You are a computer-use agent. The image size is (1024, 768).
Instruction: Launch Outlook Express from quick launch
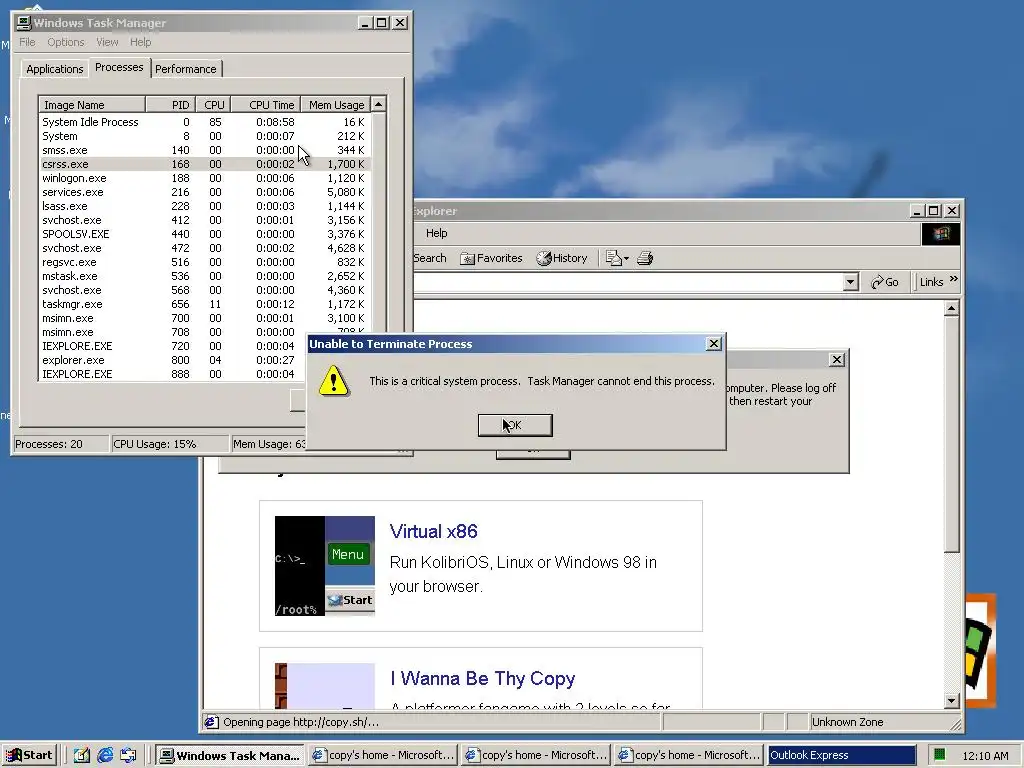pyautogui.click(x=129, y=755)
